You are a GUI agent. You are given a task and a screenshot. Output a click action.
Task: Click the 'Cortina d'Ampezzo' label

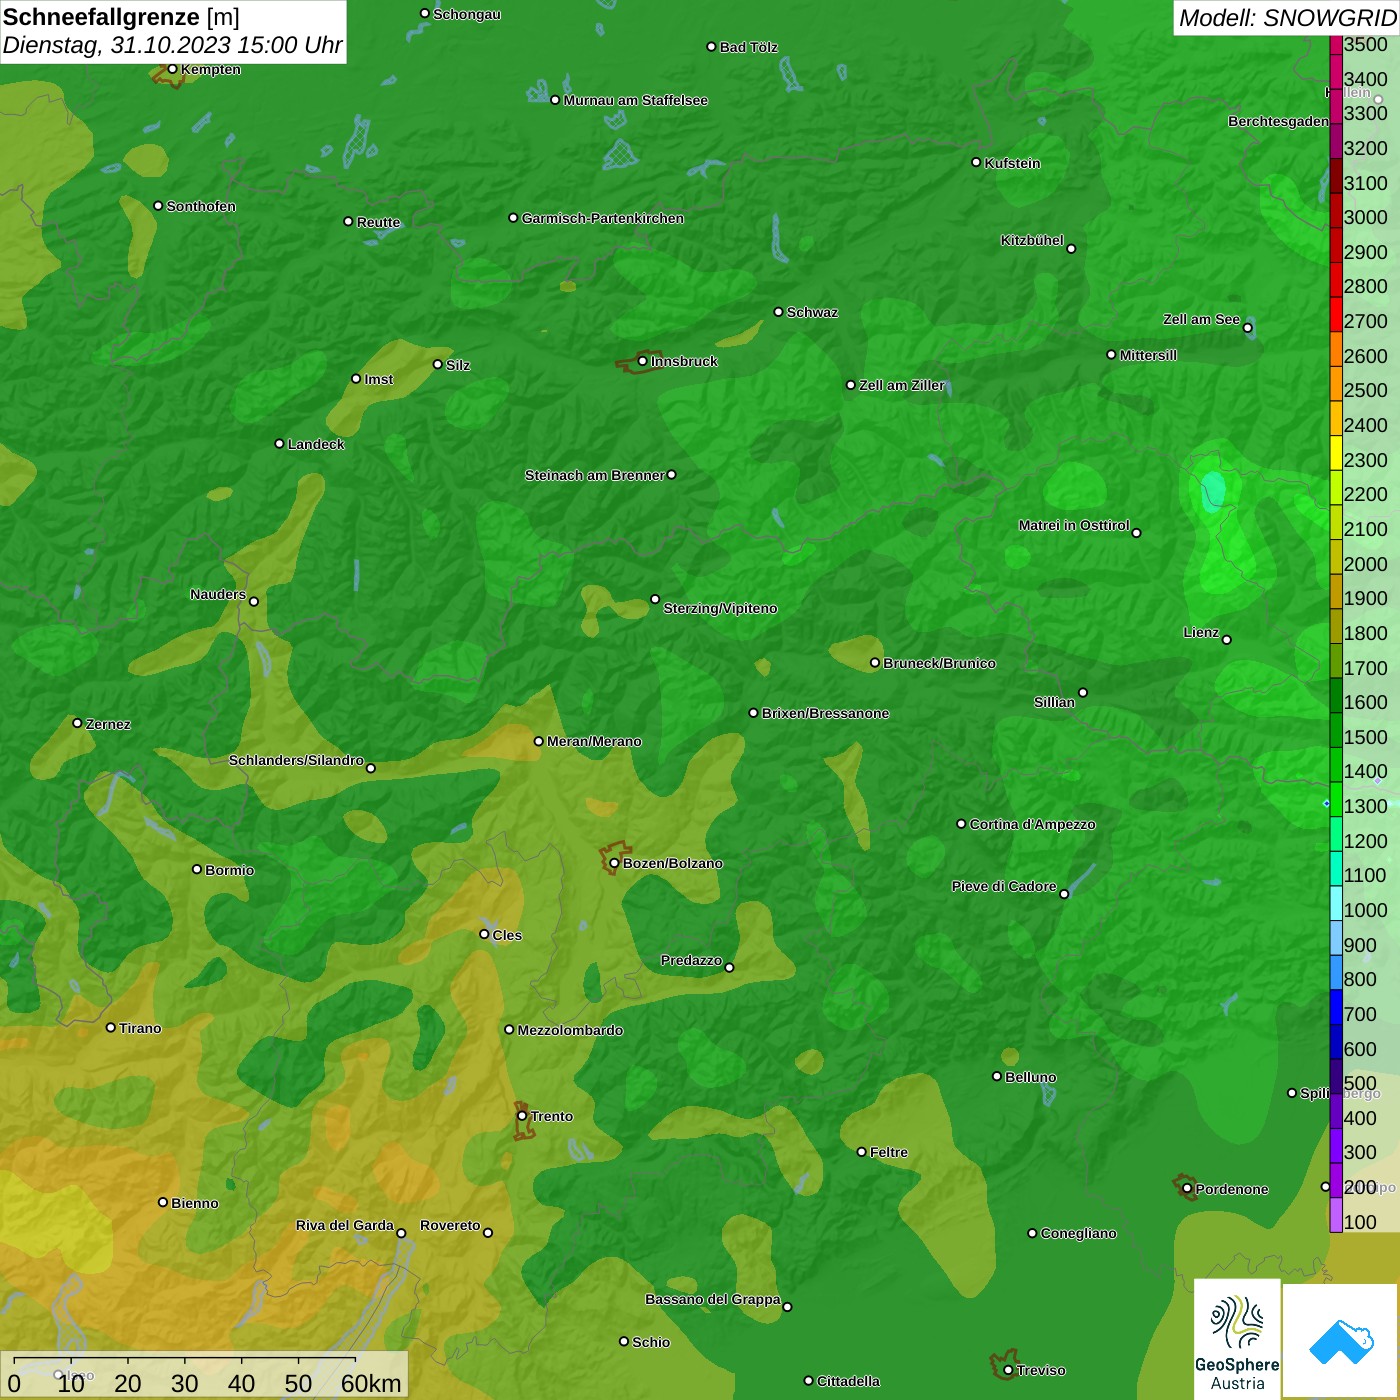click(1033, 824)
